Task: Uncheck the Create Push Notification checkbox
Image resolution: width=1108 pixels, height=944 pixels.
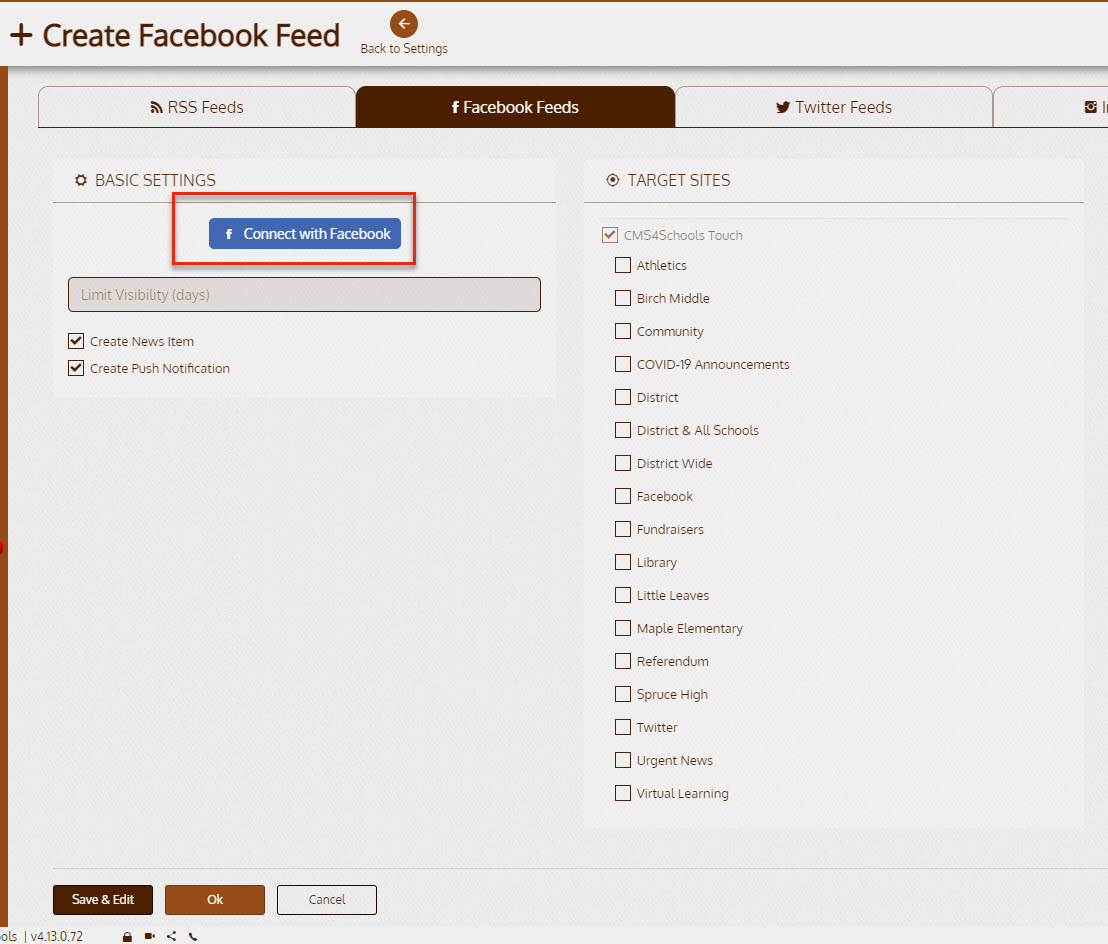Action: point(76,368)
